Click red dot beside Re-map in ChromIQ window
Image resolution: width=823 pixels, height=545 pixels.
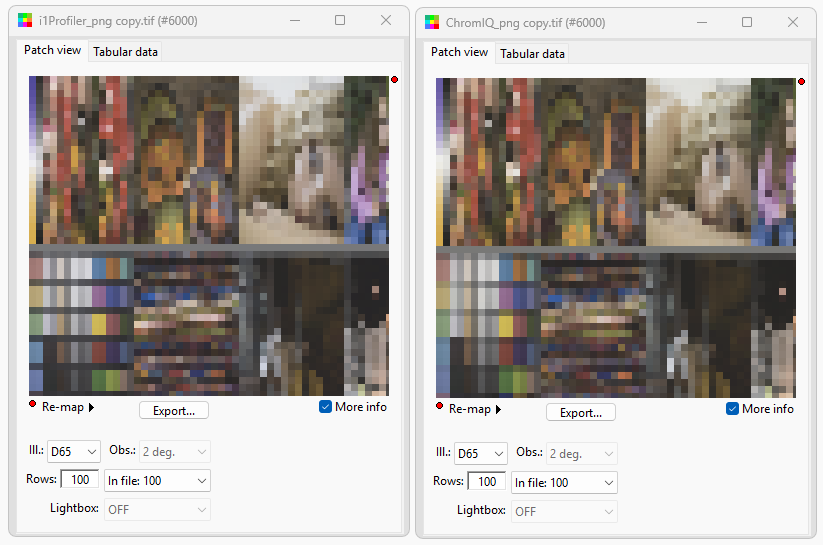point(439,406)
